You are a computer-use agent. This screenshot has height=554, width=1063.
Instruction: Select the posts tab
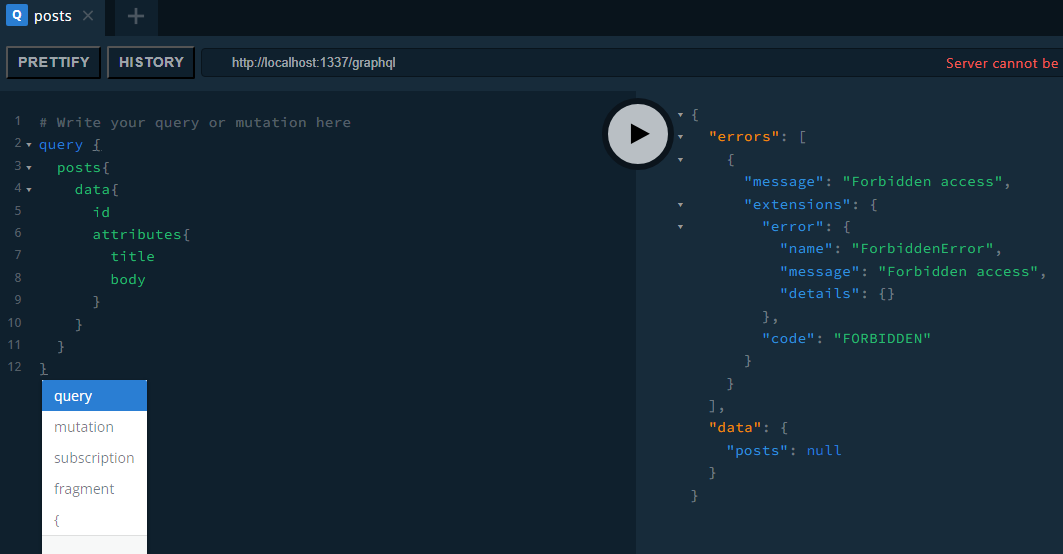point(52,16)
